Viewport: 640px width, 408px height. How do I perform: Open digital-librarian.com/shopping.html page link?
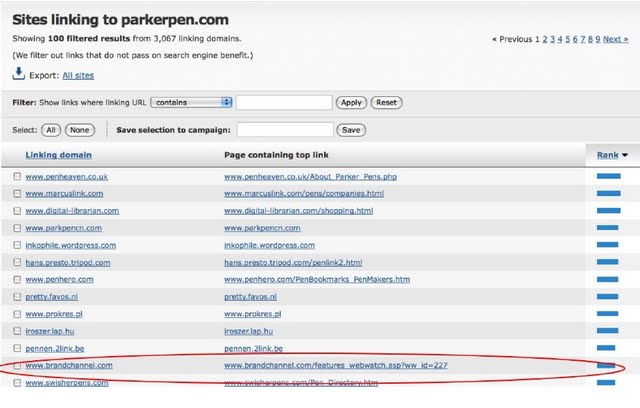click(x=298, y=211)
